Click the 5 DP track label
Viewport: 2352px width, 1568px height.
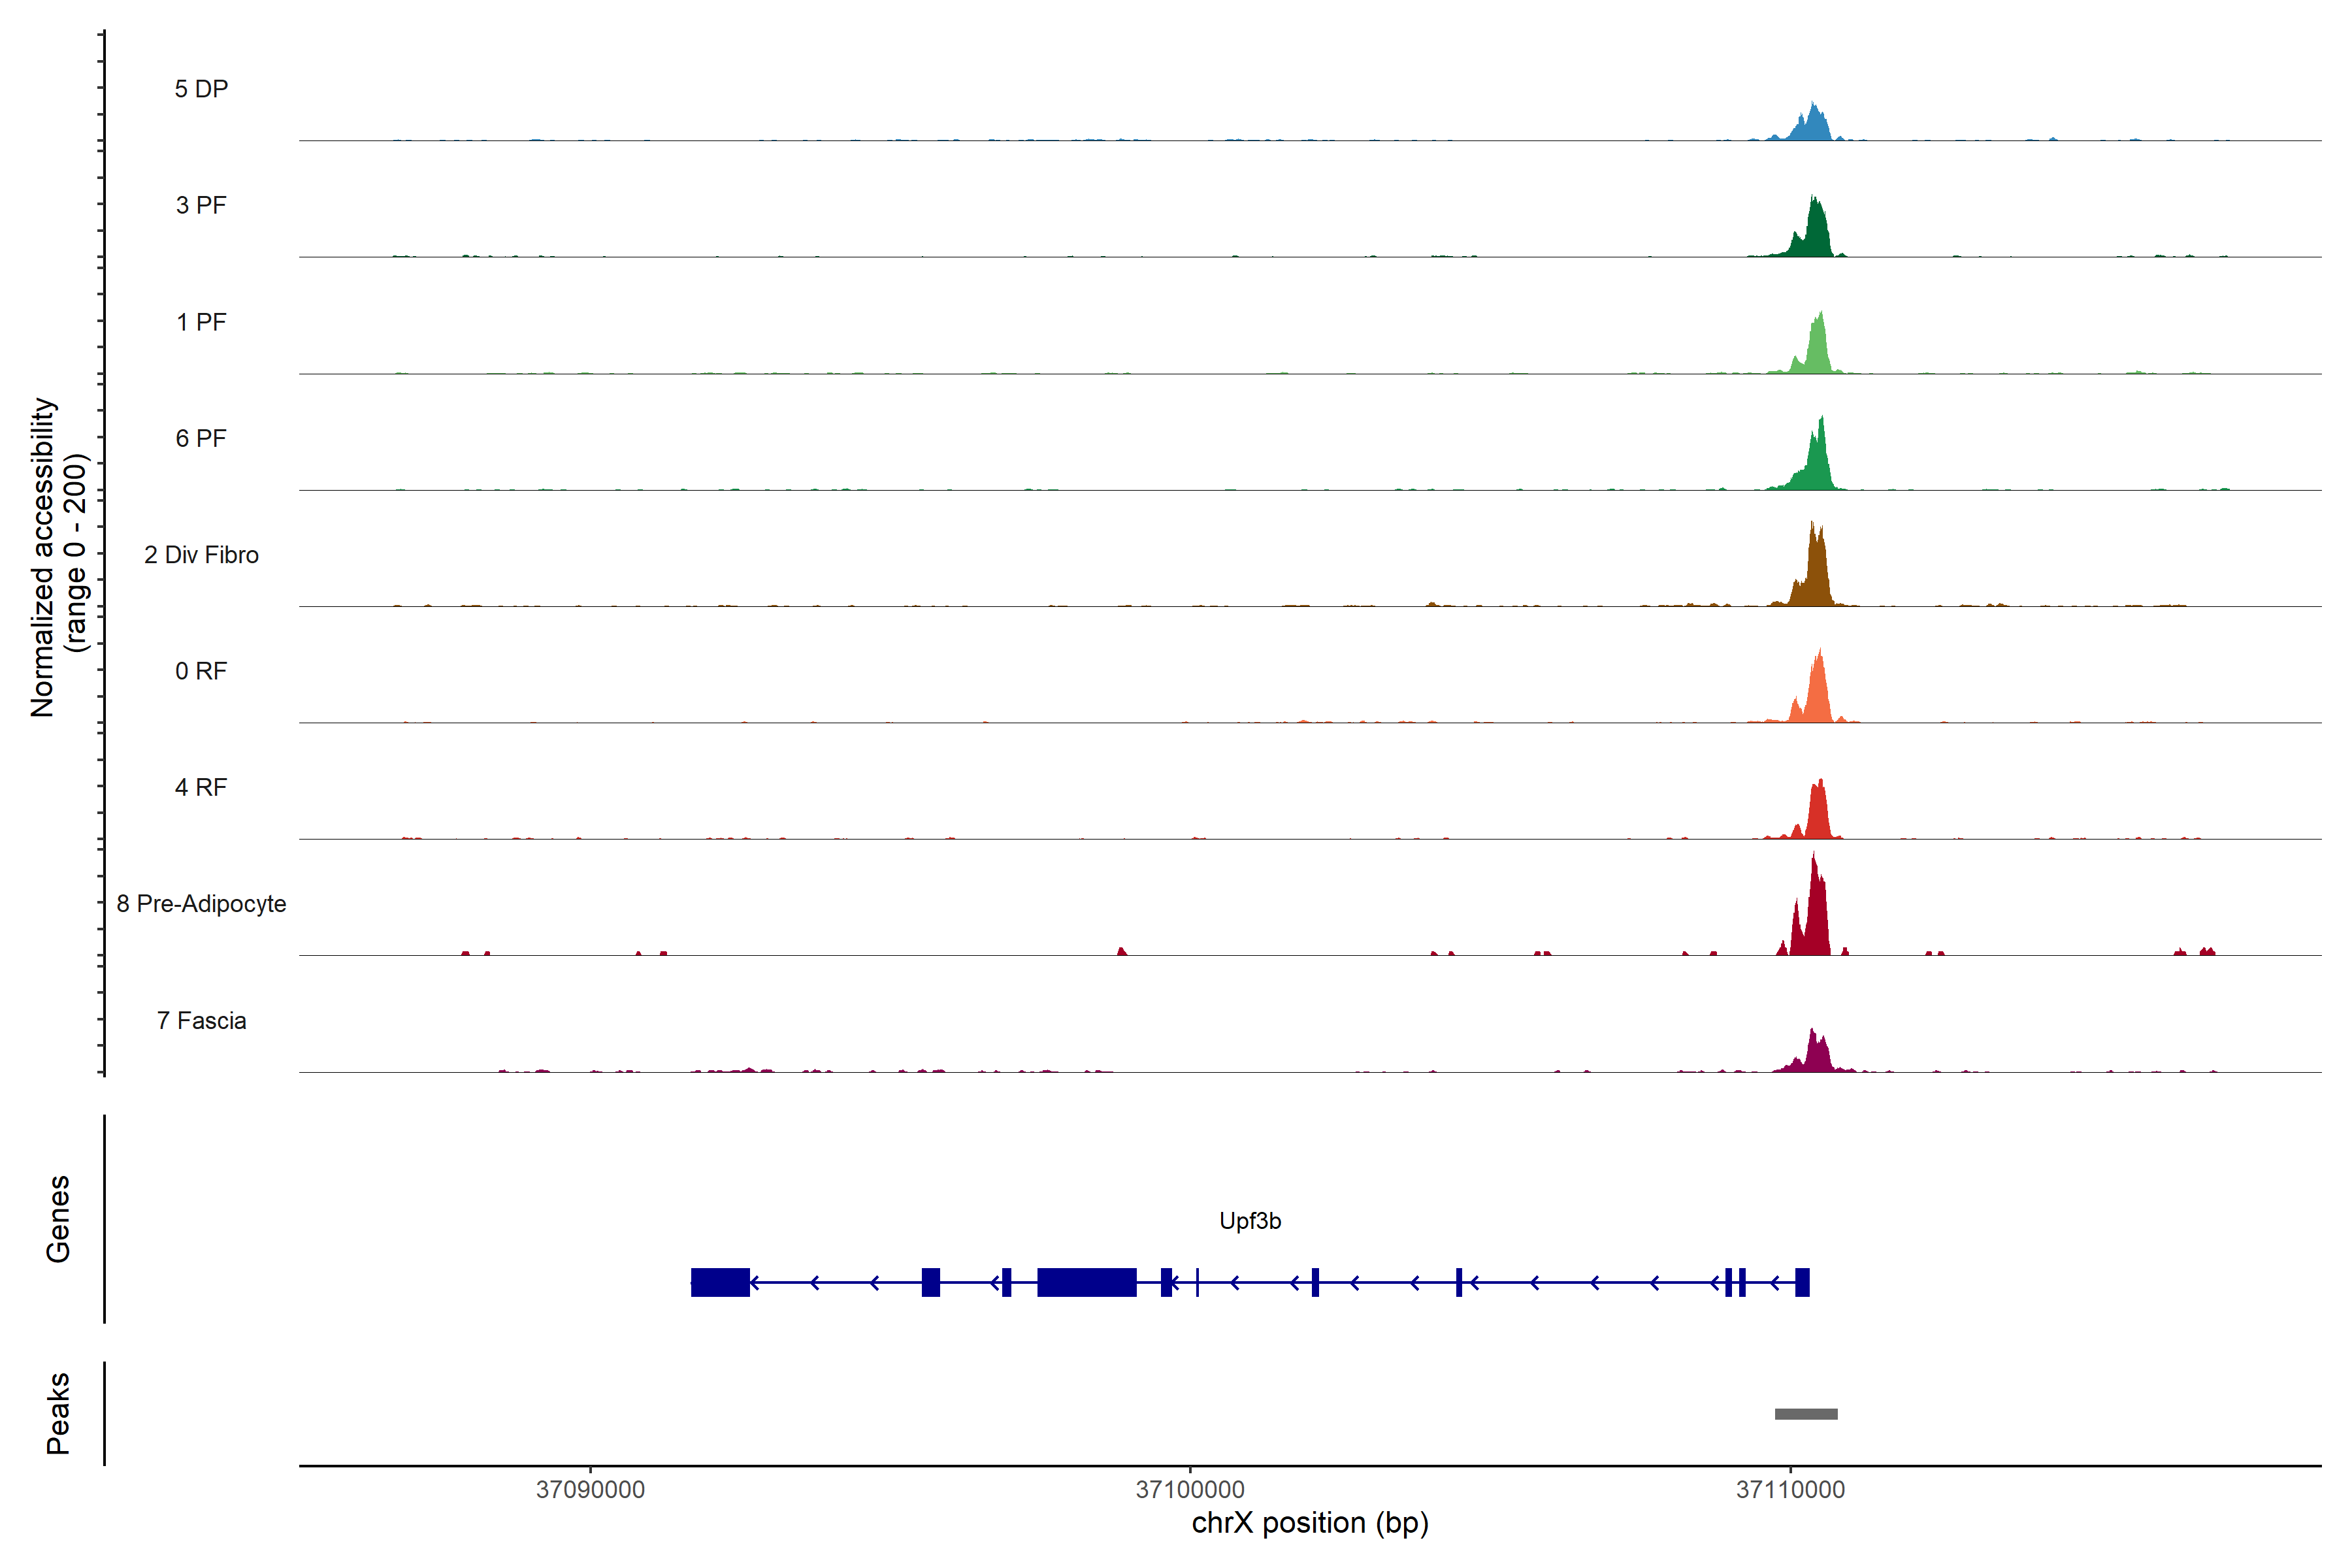coord(201,89)
